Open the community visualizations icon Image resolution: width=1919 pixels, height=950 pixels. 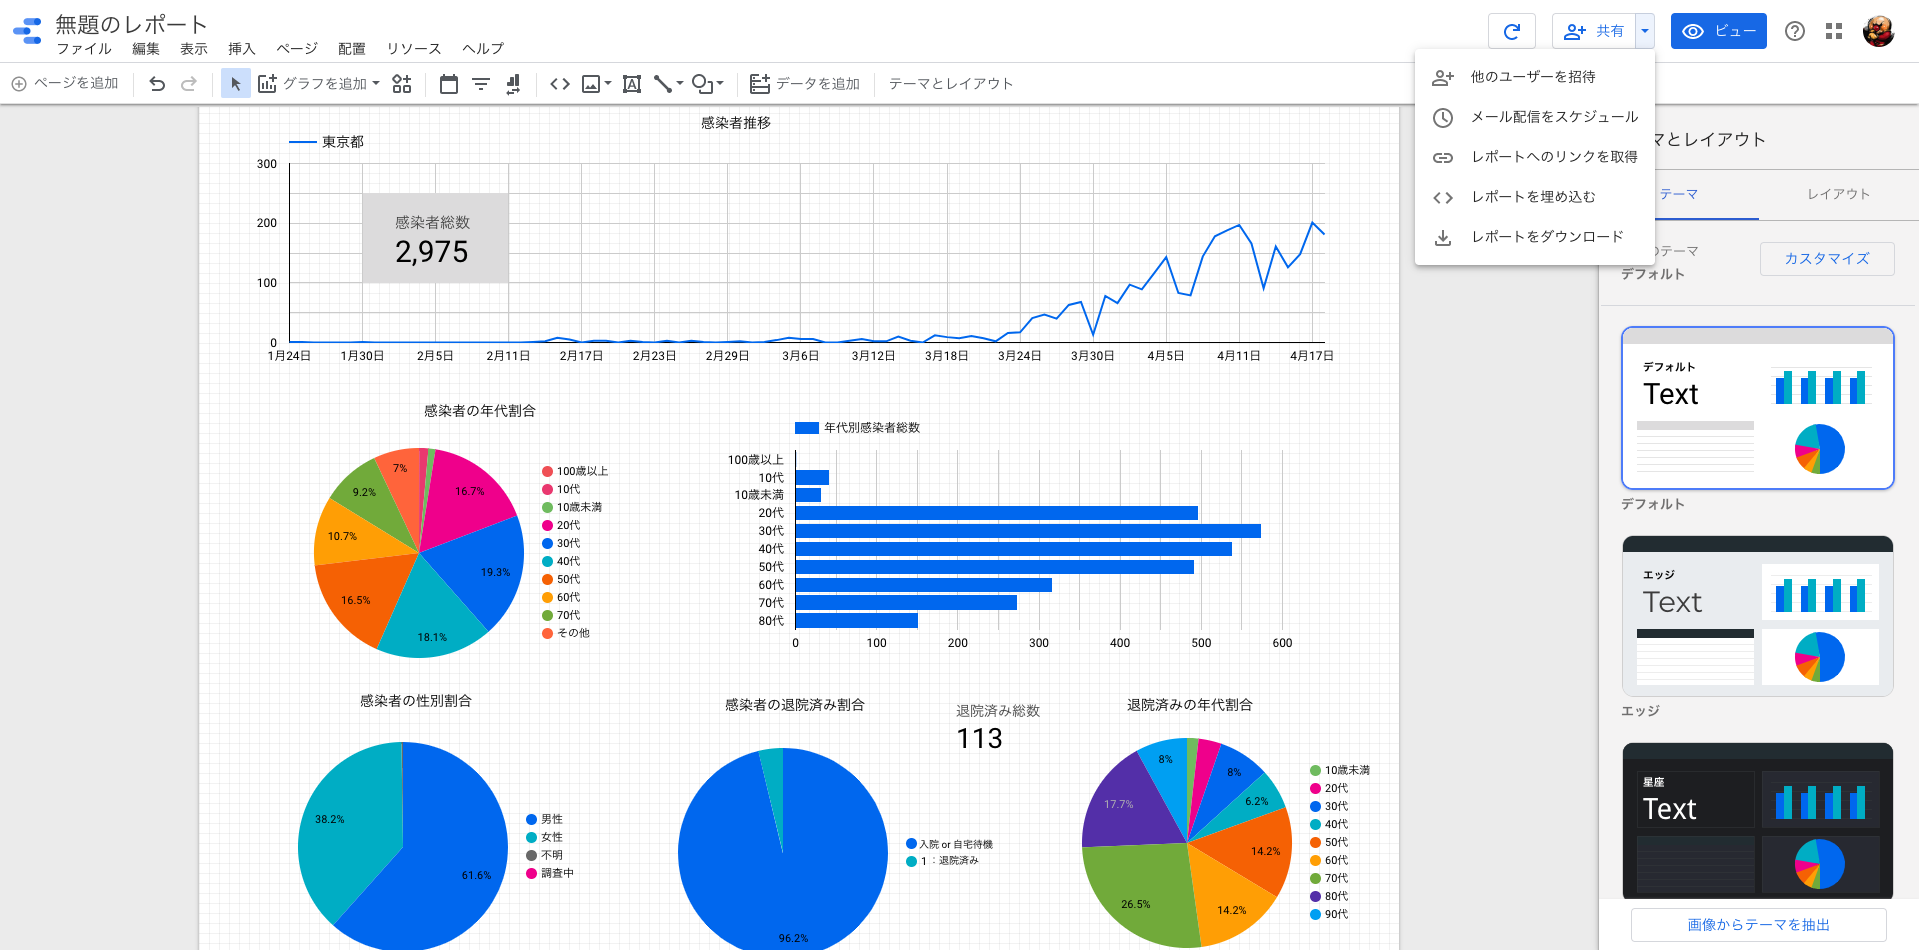[x=401, y=84]
